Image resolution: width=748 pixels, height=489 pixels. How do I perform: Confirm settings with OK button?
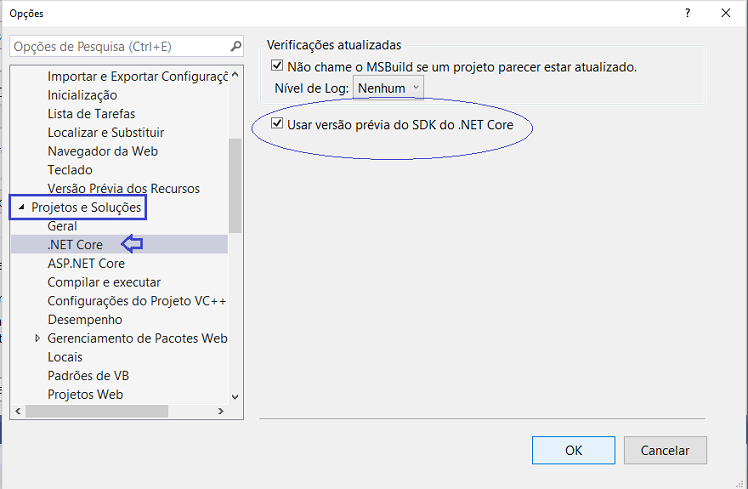573,450
